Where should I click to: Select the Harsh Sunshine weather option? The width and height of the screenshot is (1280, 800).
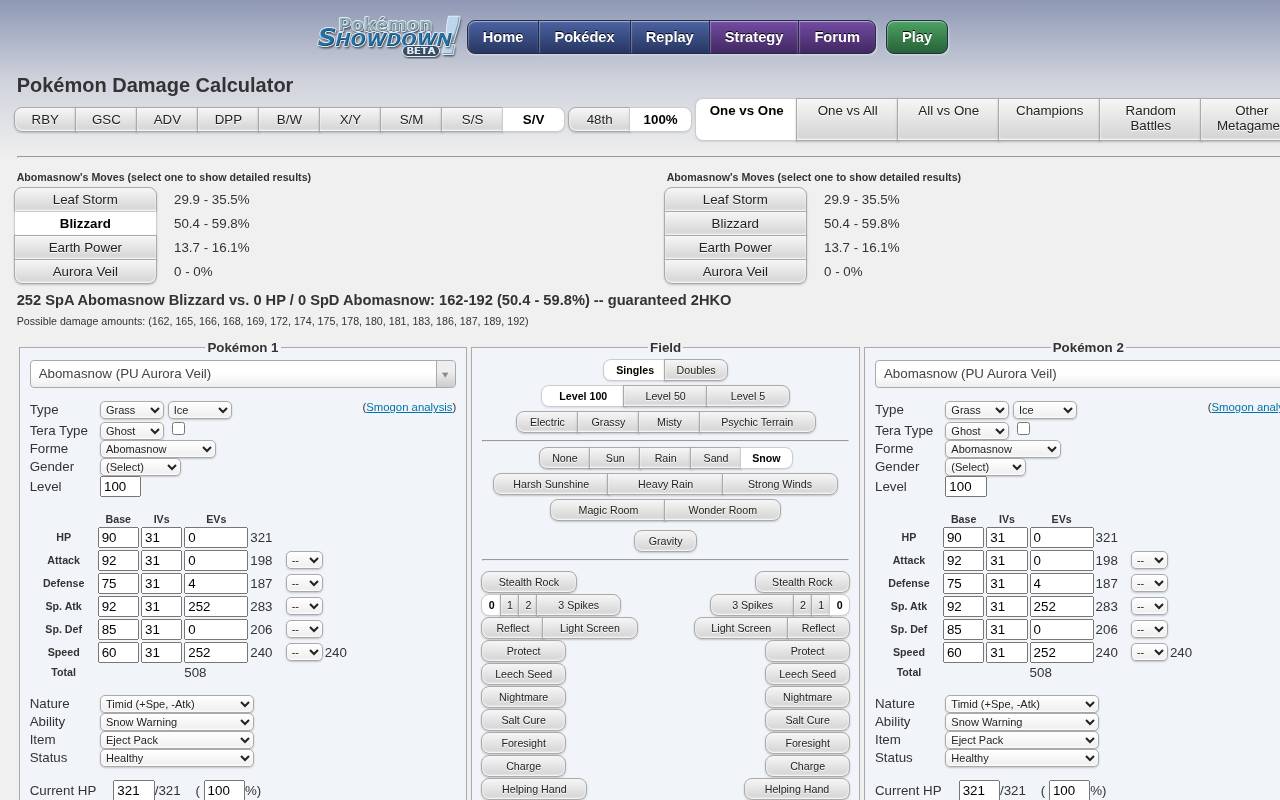551,484
